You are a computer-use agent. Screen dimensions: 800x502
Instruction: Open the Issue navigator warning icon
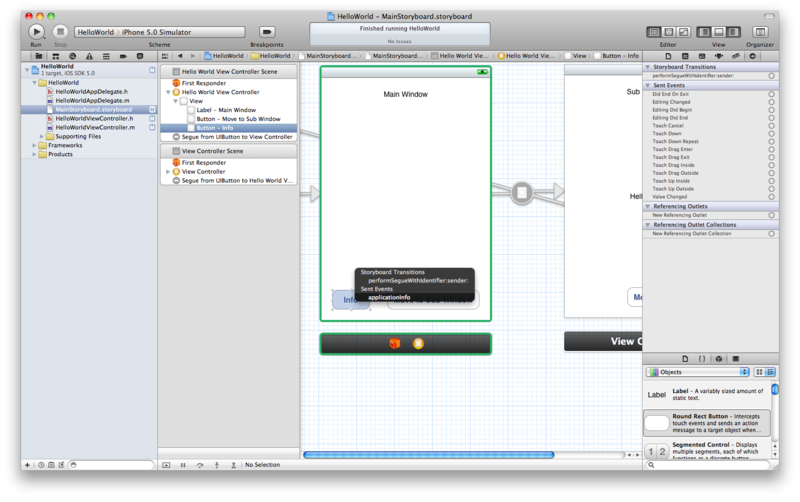click(x=89, y=56)
